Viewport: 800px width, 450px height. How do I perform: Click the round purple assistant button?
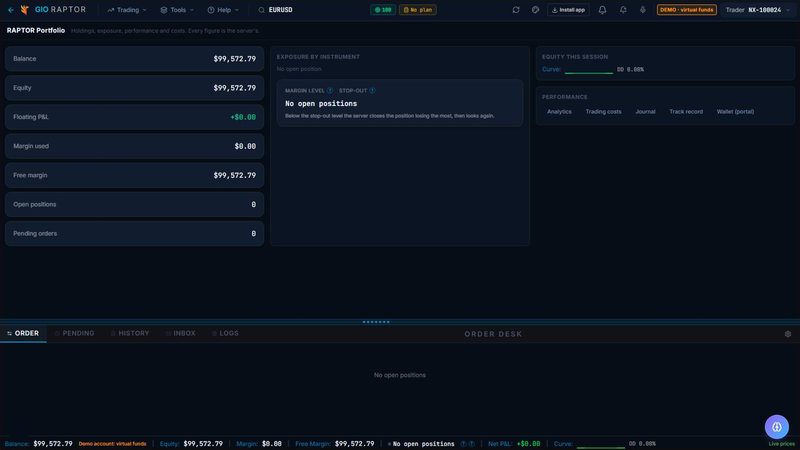pos(777,427)
